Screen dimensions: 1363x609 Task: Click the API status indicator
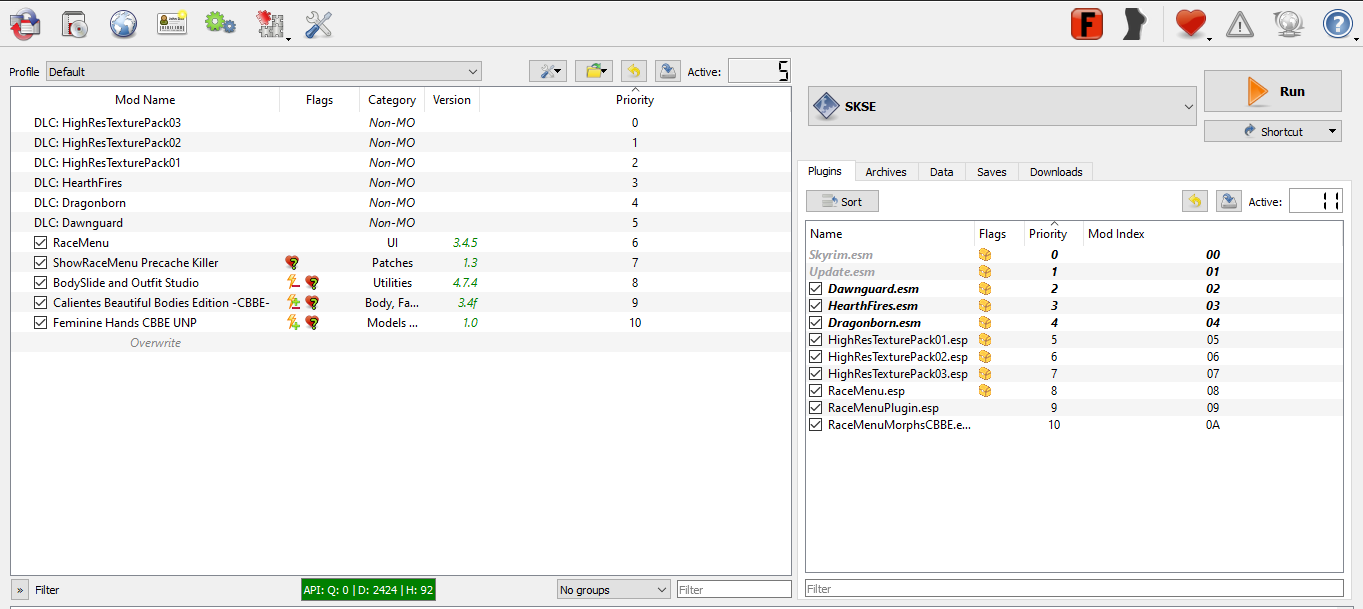pyautogui.click(x=369, y=590)
